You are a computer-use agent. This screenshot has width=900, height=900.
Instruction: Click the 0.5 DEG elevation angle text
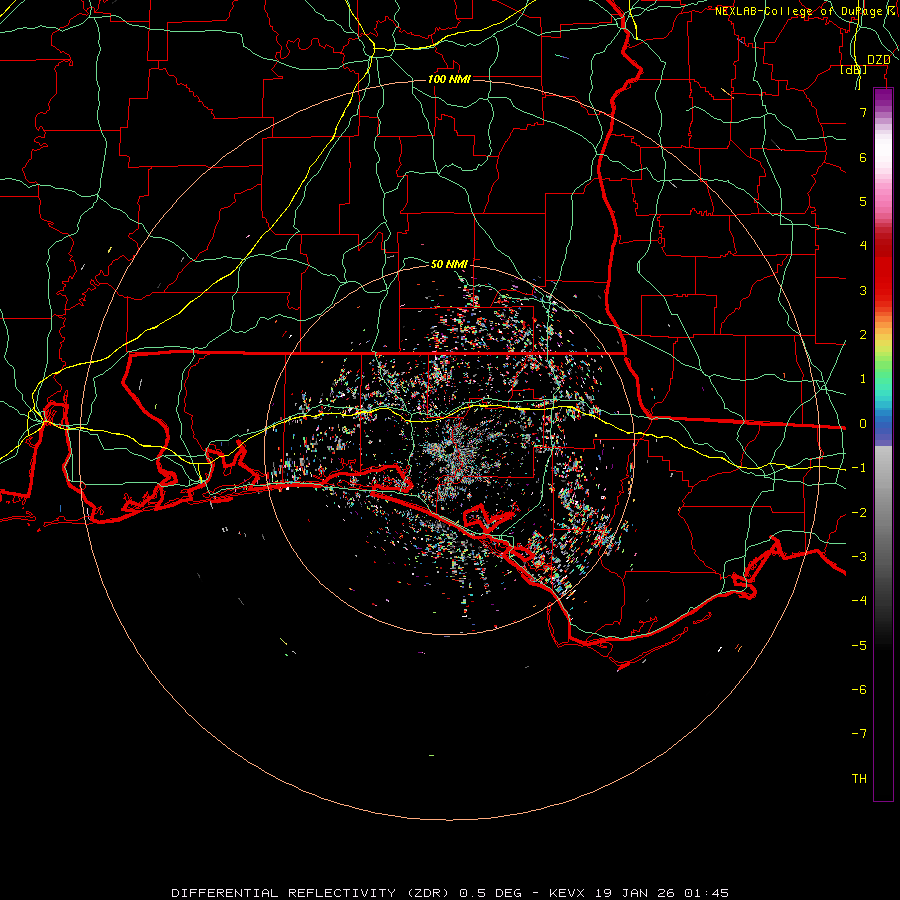[490, 893]
